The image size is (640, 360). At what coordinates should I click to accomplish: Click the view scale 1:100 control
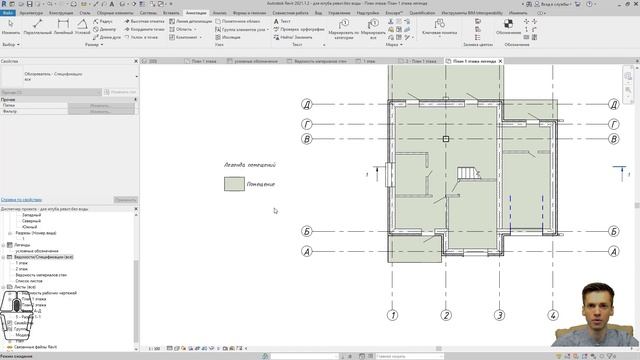point(154,349)
